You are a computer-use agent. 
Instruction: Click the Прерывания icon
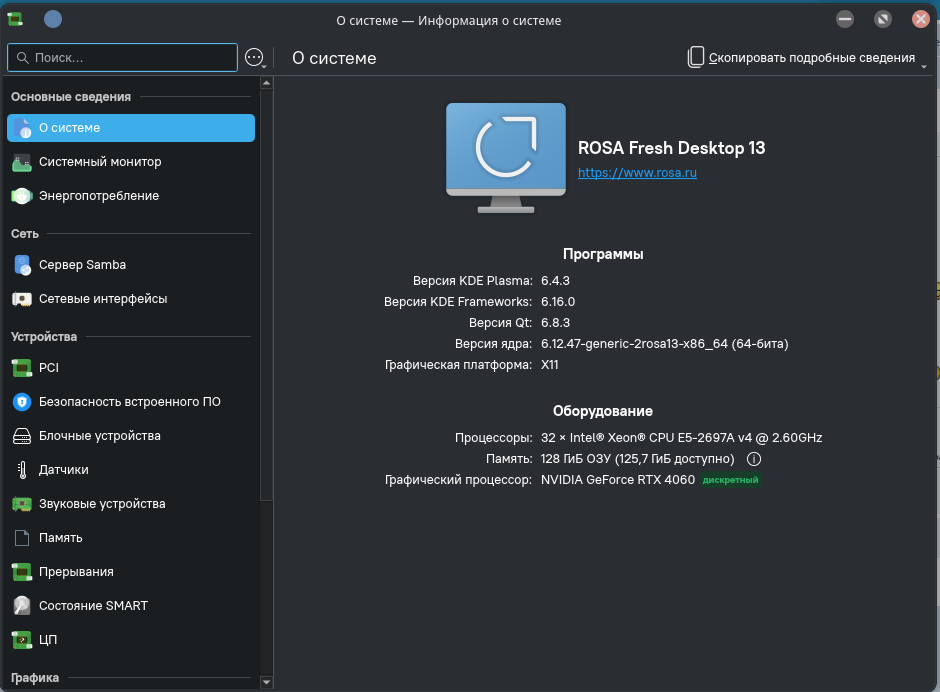click(x=22, y=572)
